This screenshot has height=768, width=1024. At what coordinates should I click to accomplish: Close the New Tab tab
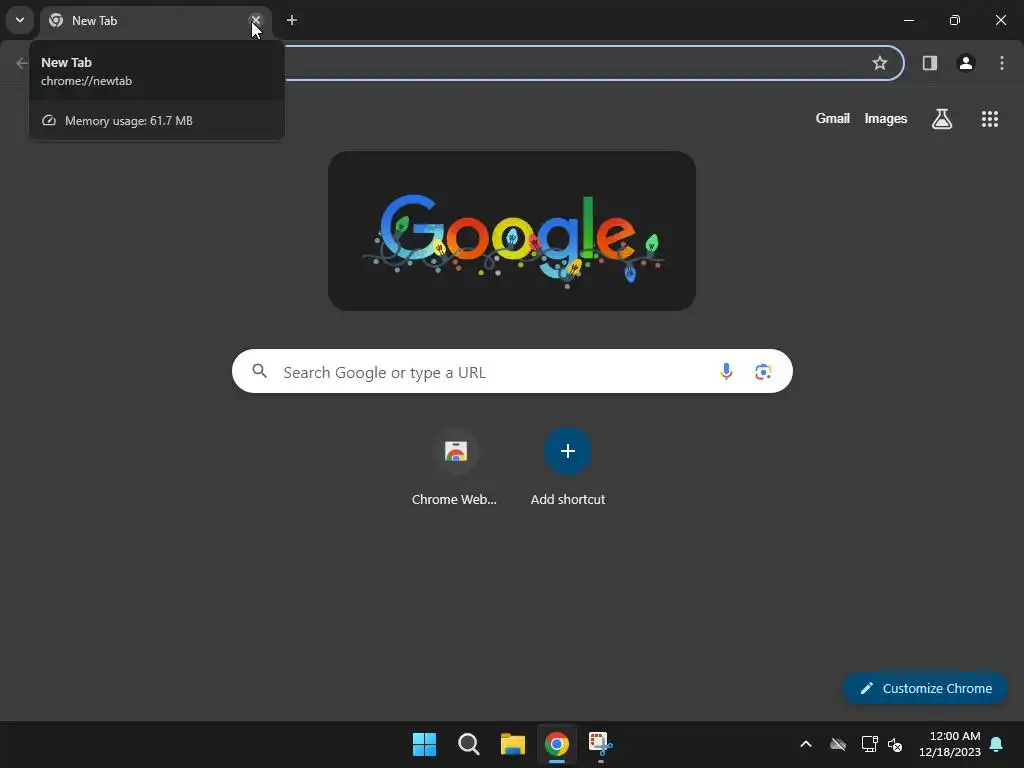(255, 20)
